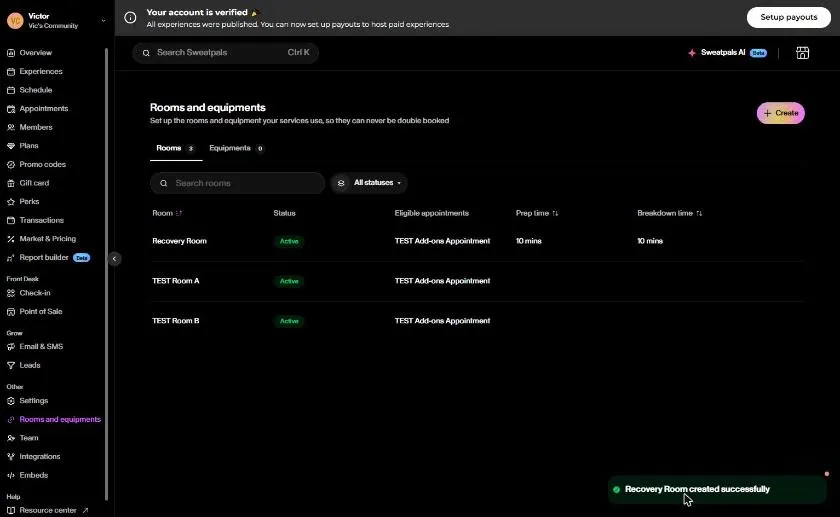Switch to the Equipments tab
This screenshot has width=840, height=517.
pos(236,148)
